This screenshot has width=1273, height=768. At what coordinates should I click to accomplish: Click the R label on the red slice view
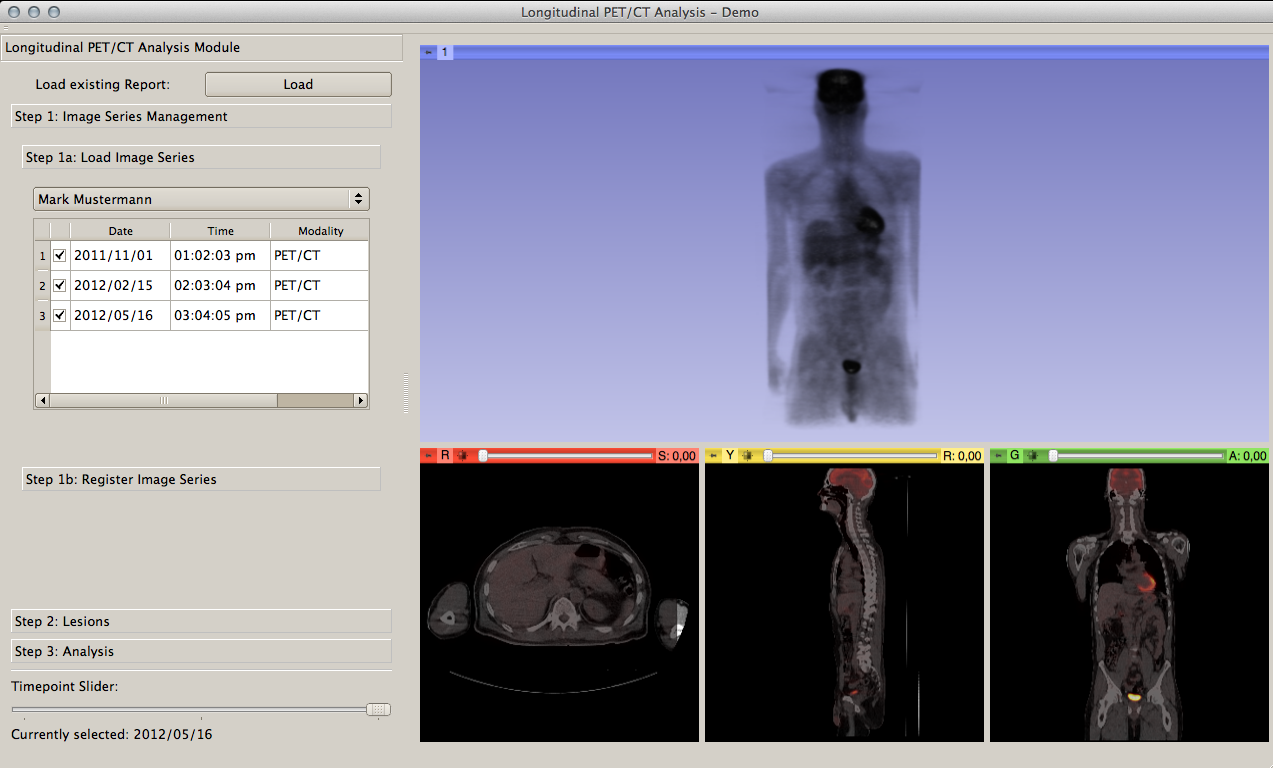click(445, 456)
